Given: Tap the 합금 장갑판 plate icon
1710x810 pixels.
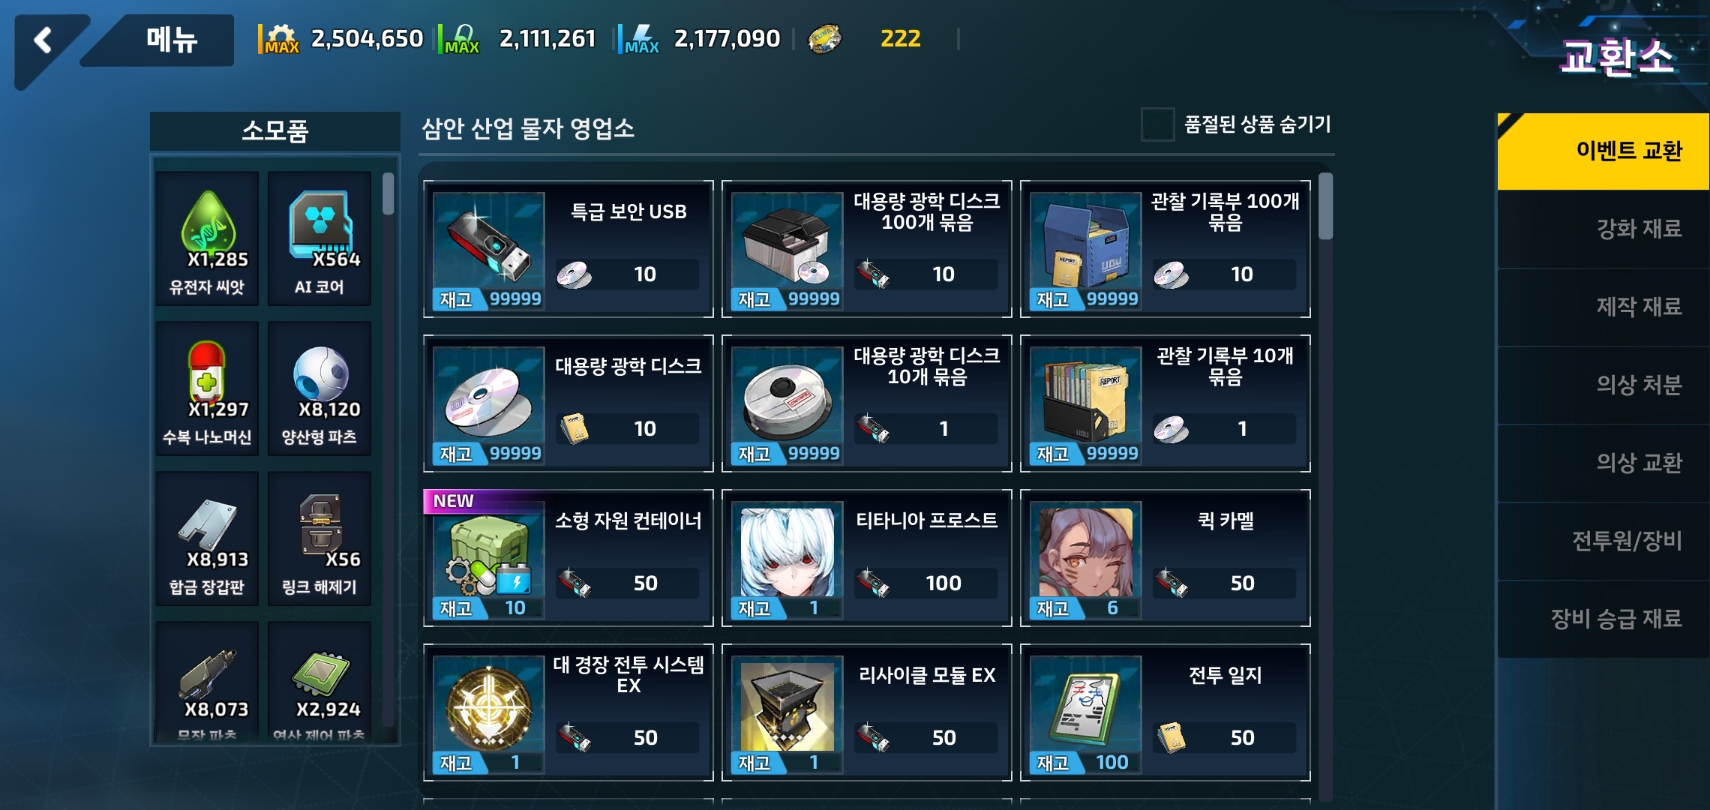Looking at the screenshot, I should pyautogui.click(x=207, y=524).
